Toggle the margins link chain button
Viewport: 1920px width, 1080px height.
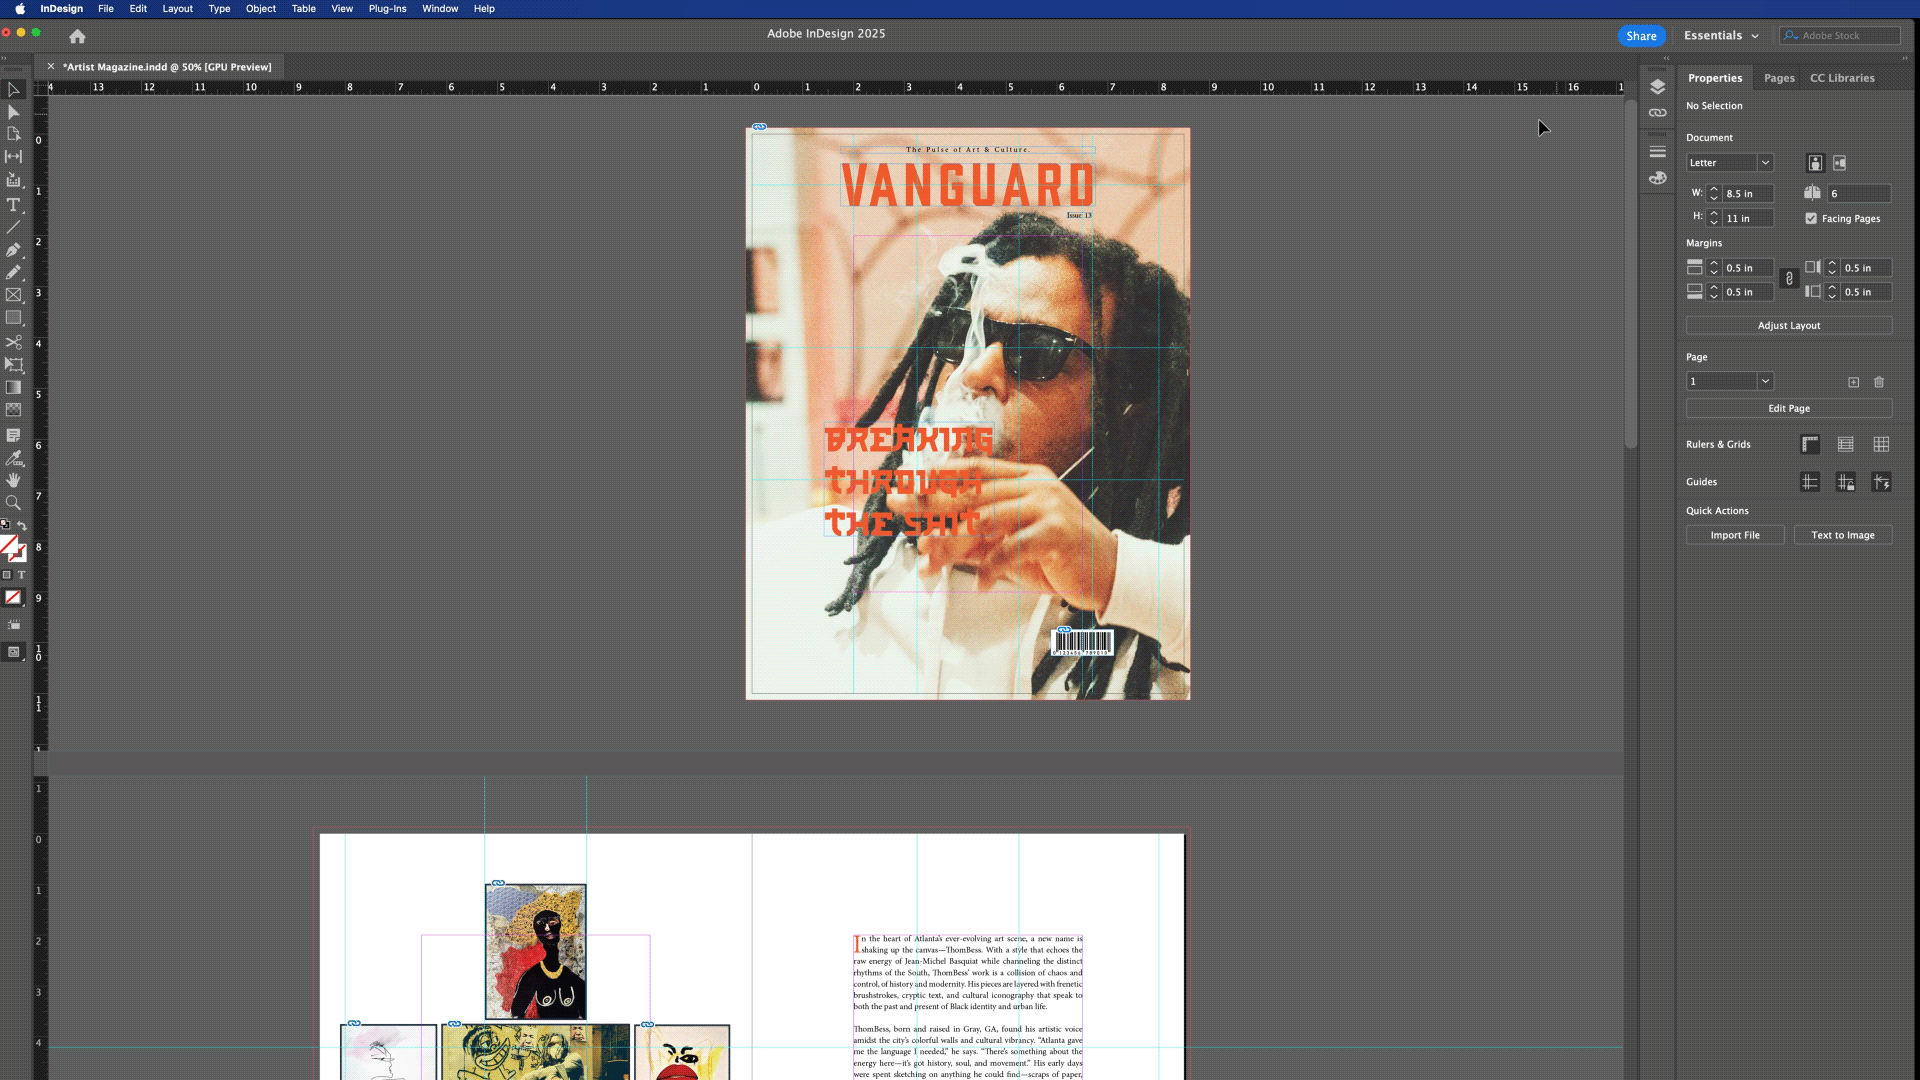coord(1789,279)
